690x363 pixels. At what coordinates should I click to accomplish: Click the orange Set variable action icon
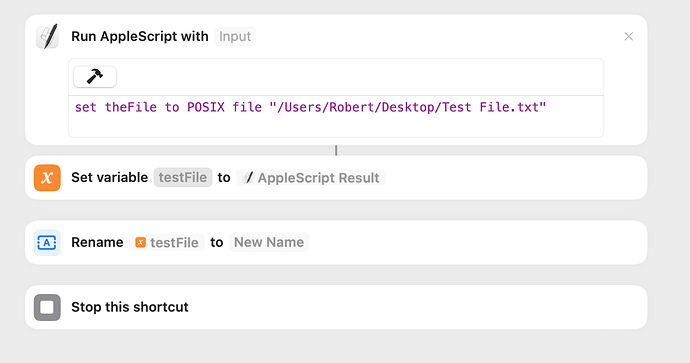point(47,178)
